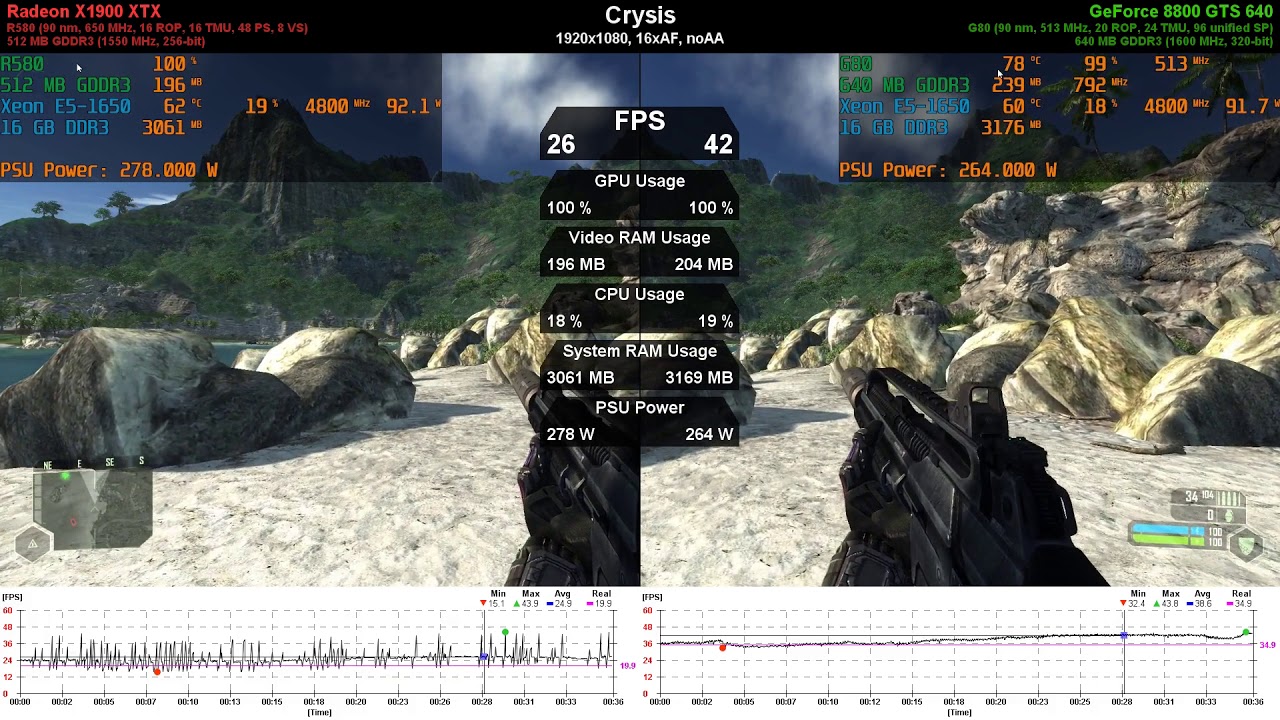Click the "19.9" Real FPS value beside Radeon graph line
The height and width of the screenshot is (720, 1280).
coord(628,665)
